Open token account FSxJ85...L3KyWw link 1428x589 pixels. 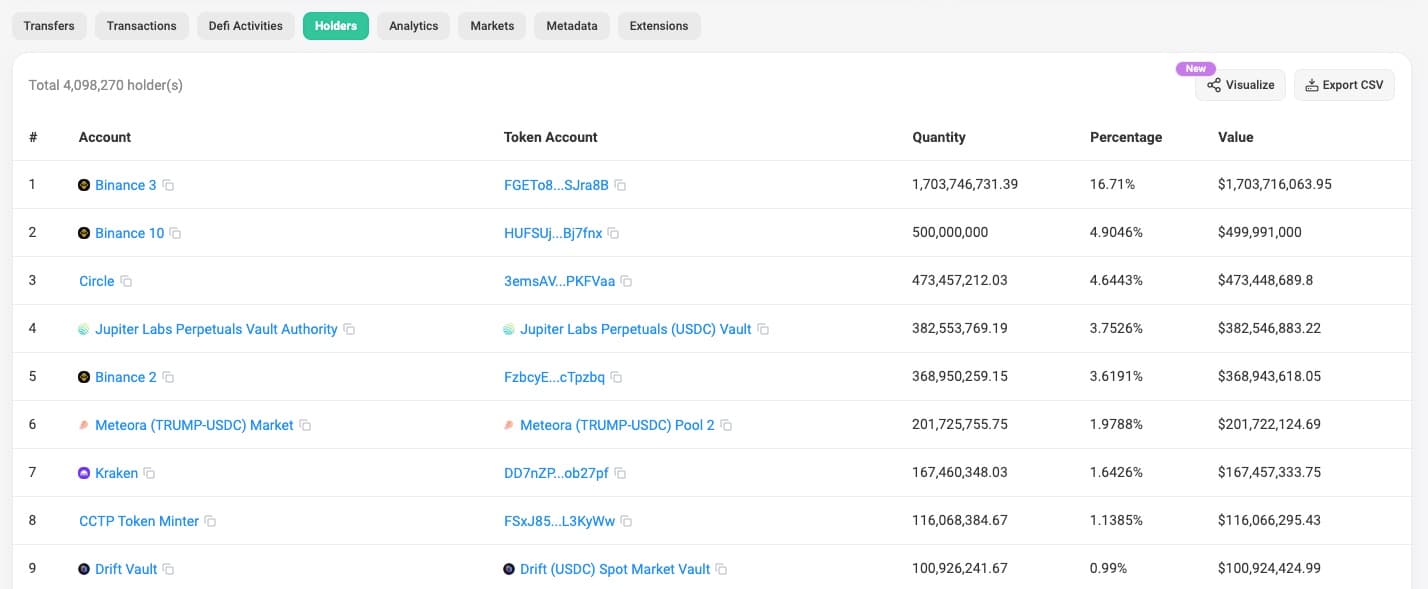(x=559, y=521)
